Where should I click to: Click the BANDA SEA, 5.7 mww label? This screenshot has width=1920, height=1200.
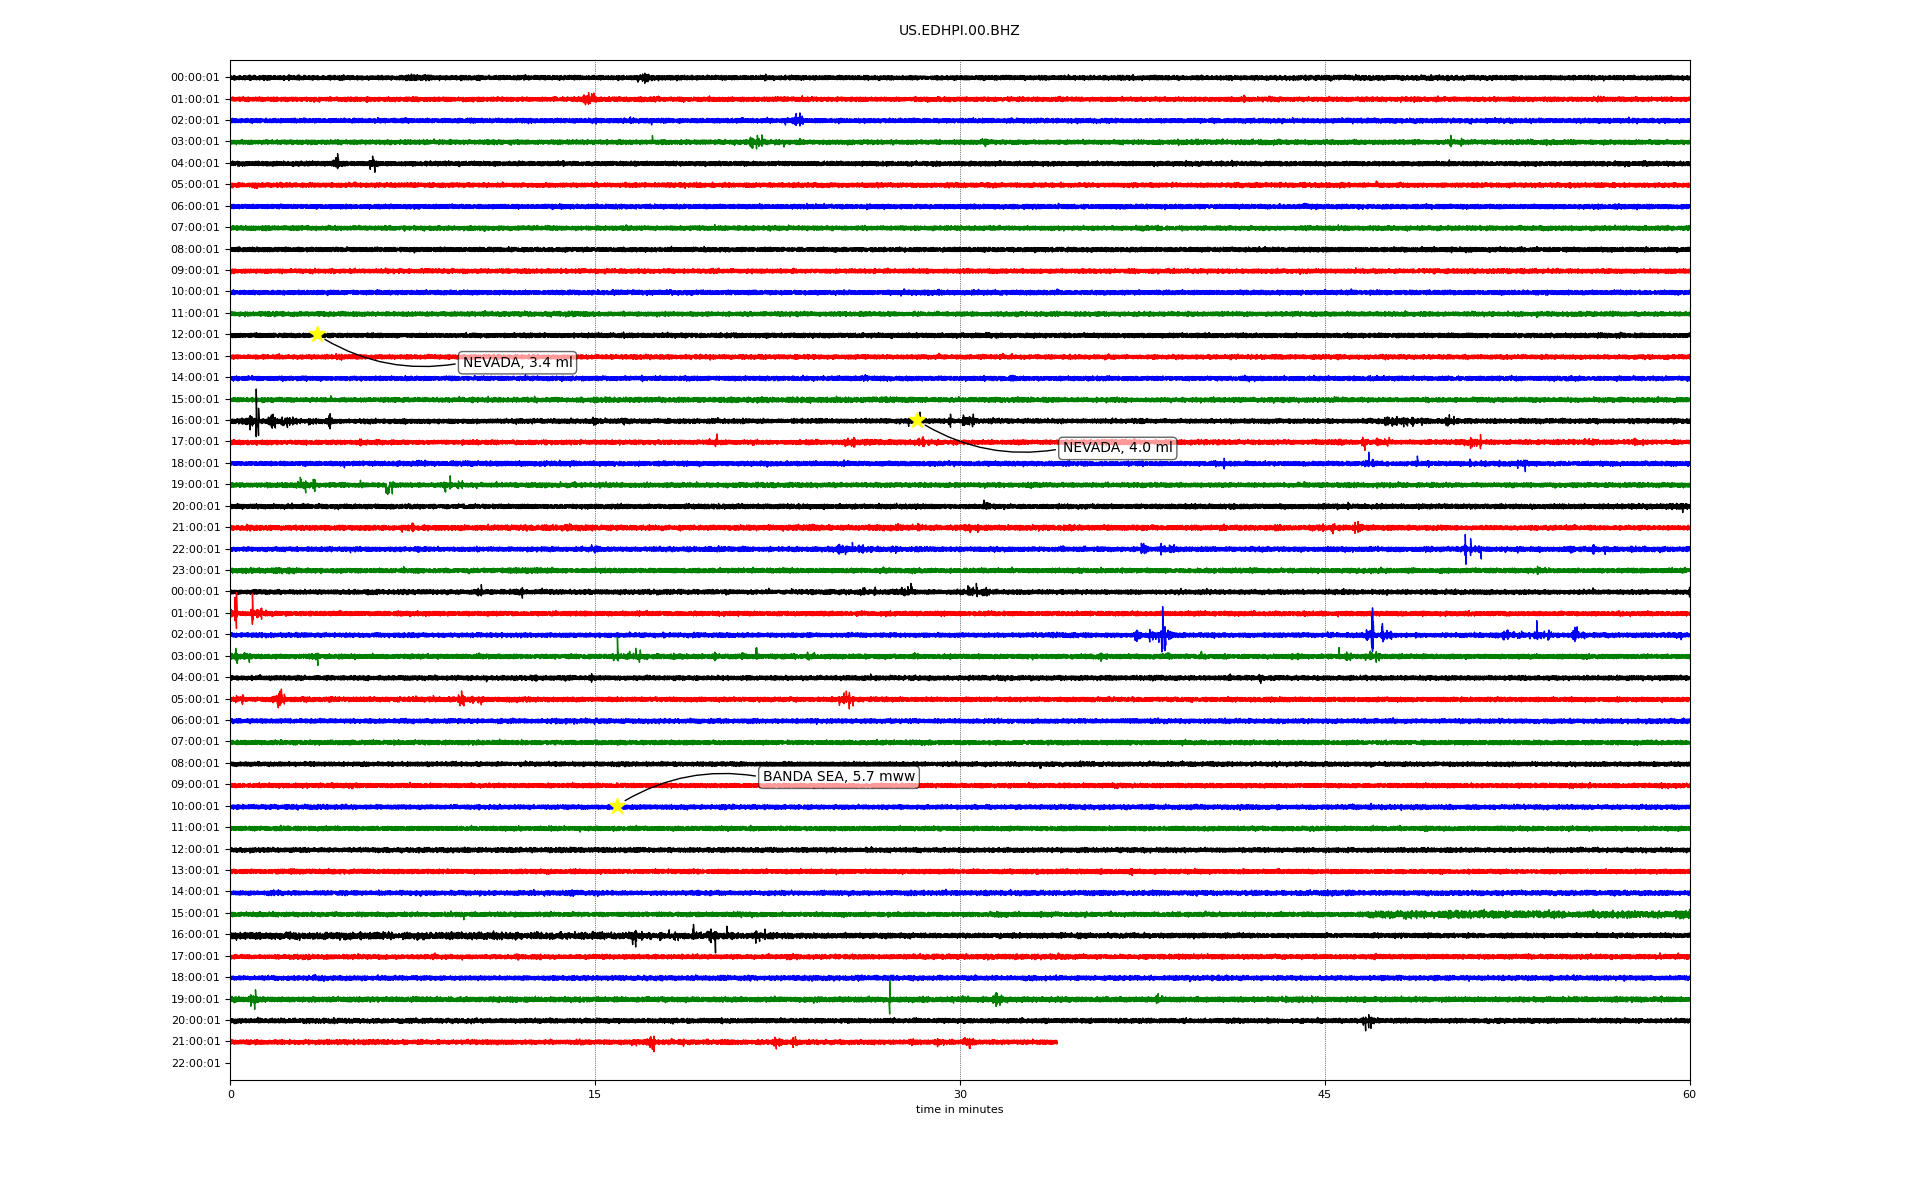[838, 777]
